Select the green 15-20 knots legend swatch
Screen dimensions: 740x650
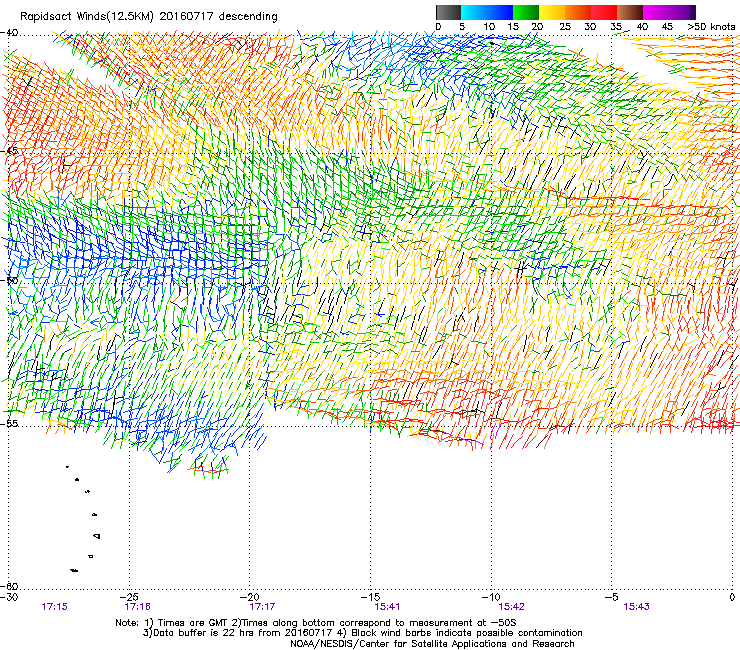(526, 12)
